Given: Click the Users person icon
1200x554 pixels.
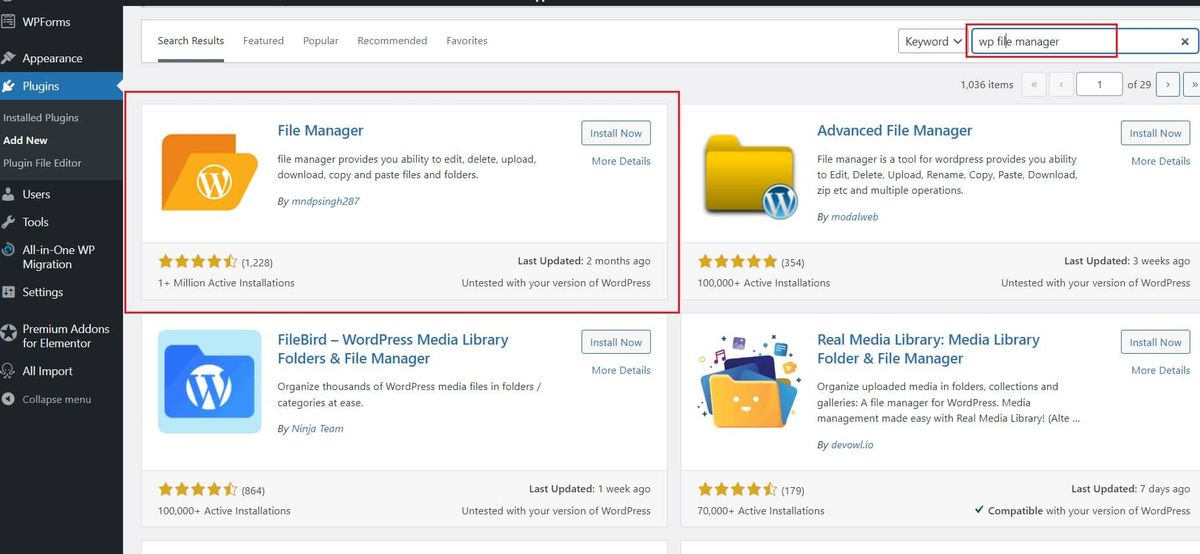Looking at the screenshot, I should pos(9,194).
